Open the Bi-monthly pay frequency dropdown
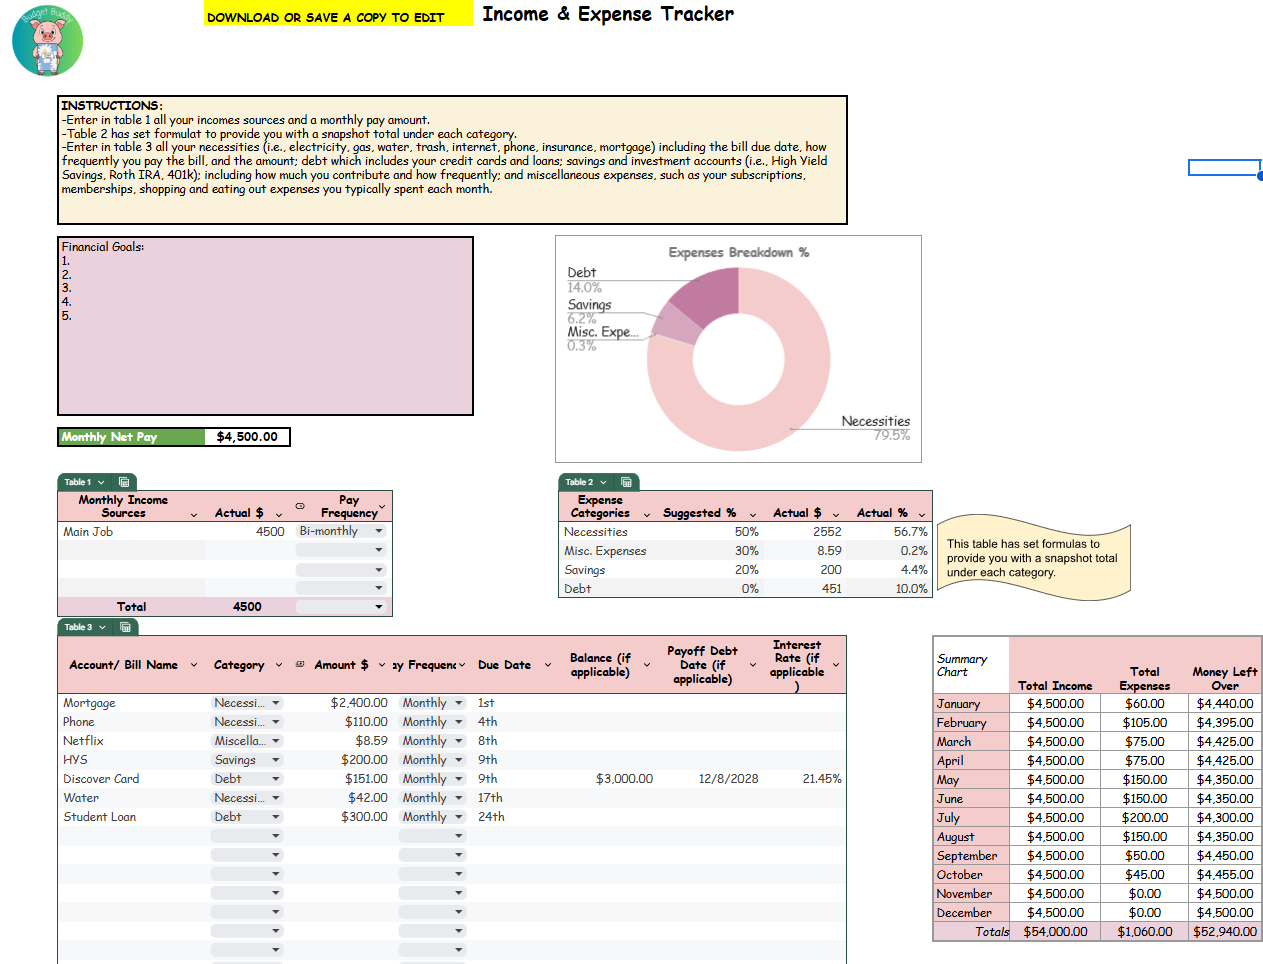The height and width of the screenshot is (964, 1263). pyautogui.click(x=380, y=531)
